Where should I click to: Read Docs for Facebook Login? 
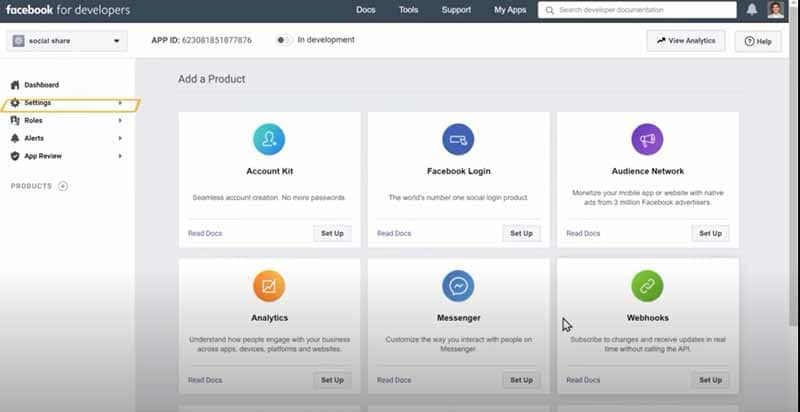click(x=394, y=234)
